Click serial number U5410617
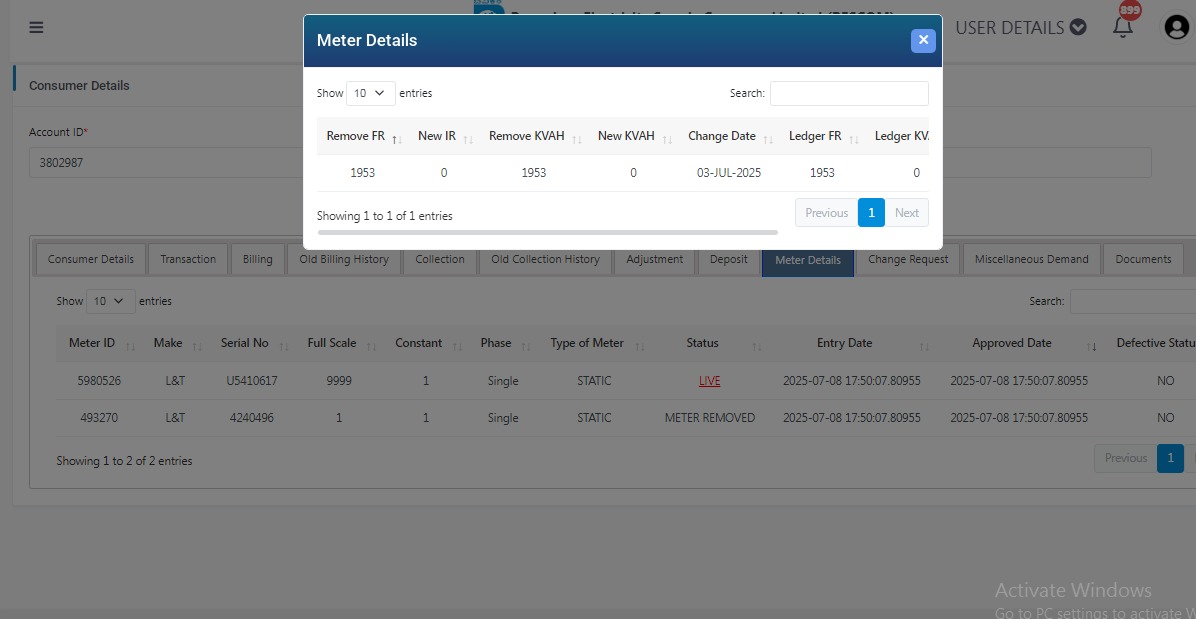Screen dimensions: 1196x619 pos(252,381)
